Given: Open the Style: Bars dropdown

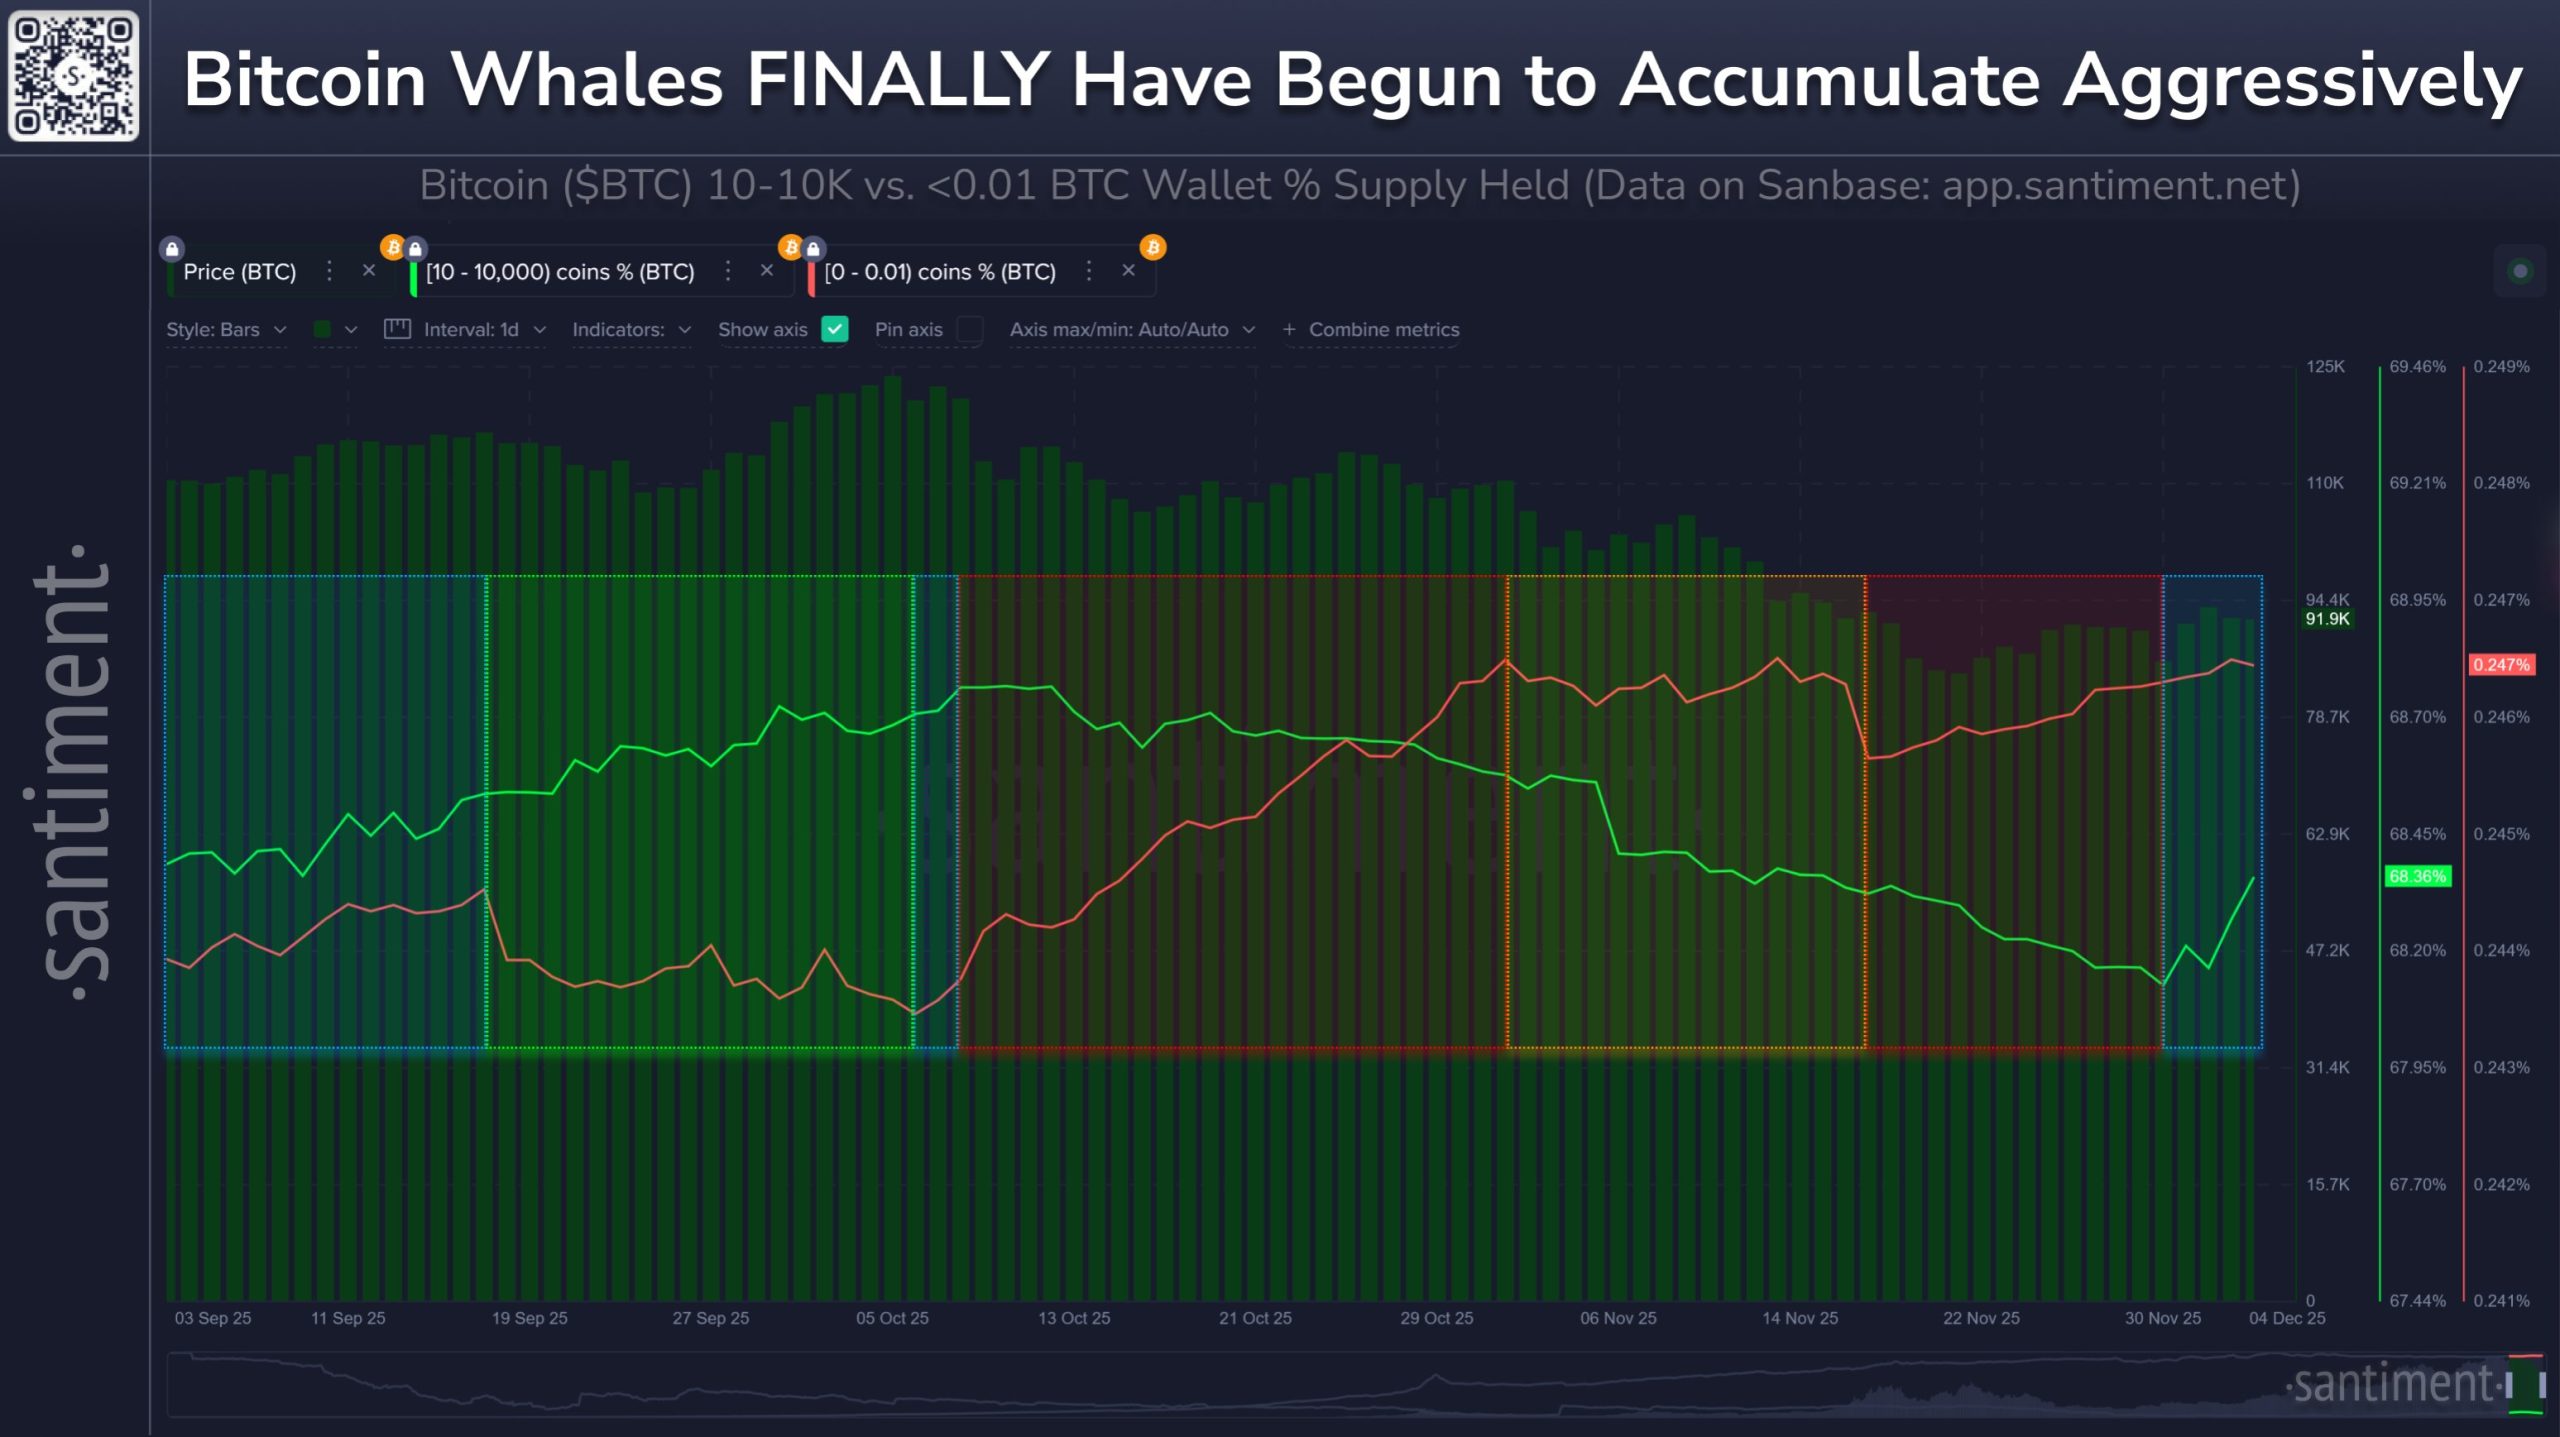Looking at the screenshot, I should pos(224,330).
